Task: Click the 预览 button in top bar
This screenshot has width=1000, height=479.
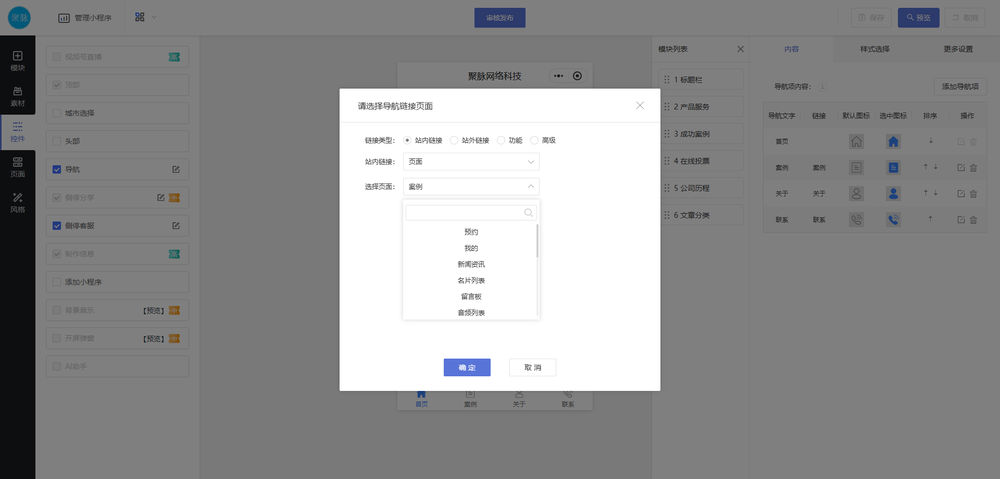Action: pyautogui.click(x=918, y=18)
